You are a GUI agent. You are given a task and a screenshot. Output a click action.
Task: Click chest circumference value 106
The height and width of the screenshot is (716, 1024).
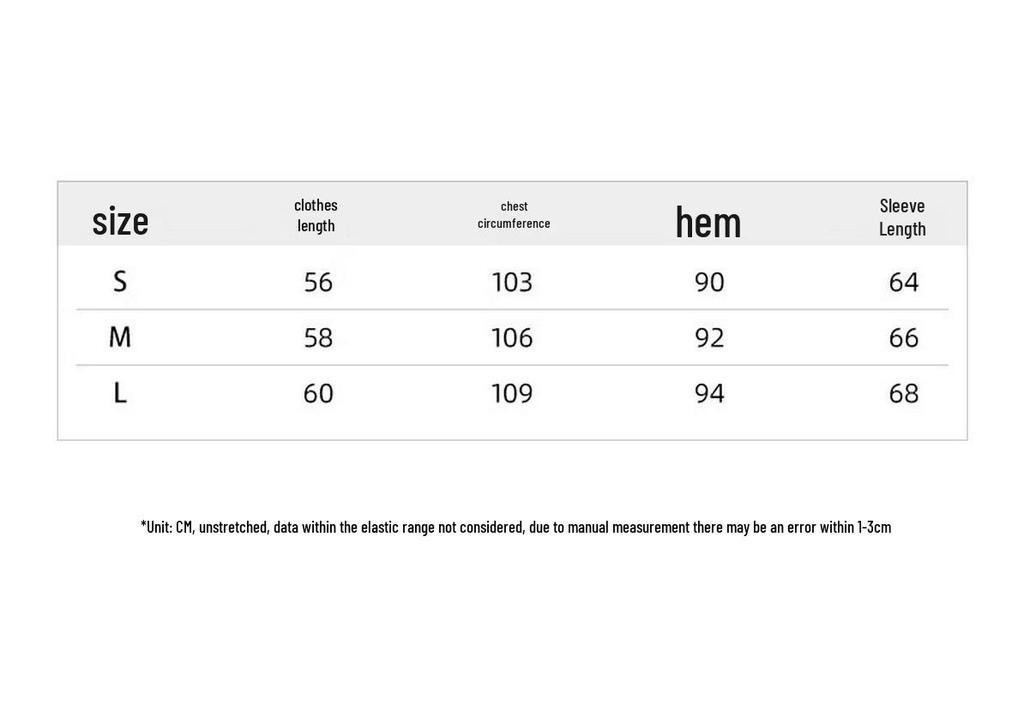512,338
